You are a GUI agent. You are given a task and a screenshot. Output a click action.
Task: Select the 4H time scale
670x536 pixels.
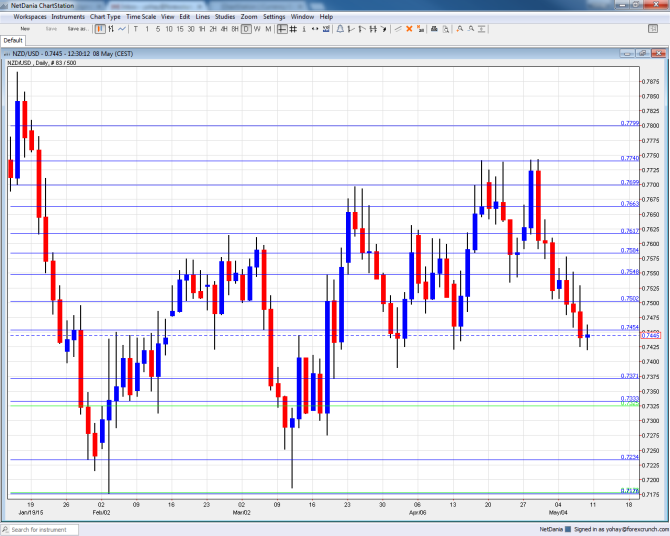point(224,29)
